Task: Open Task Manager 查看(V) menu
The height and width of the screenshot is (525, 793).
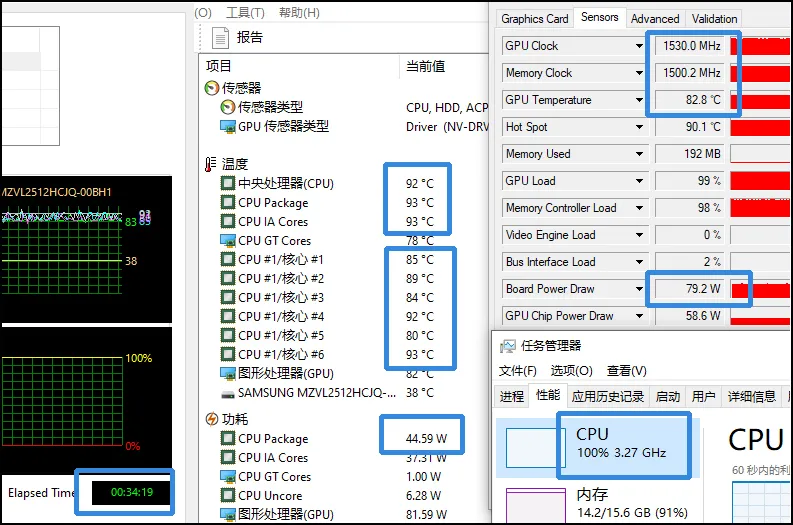Action: tap(627, 371)
